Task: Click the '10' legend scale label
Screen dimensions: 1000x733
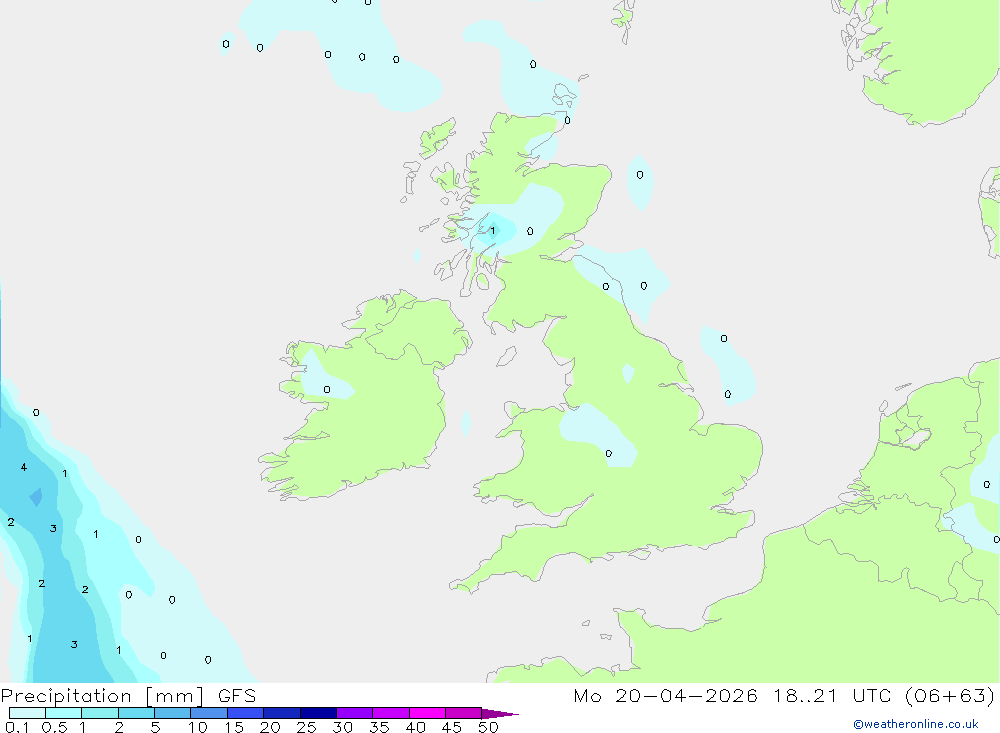Action: 198,727
